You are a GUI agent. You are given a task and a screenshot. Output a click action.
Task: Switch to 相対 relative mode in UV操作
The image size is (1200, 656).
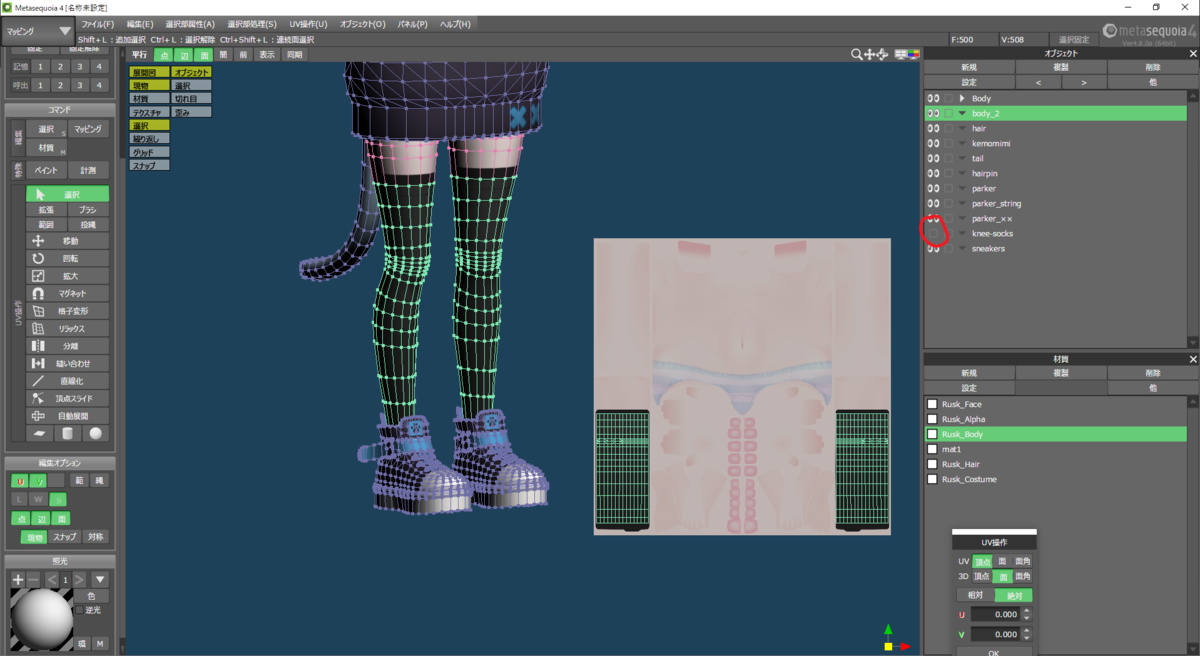point(975,595)
